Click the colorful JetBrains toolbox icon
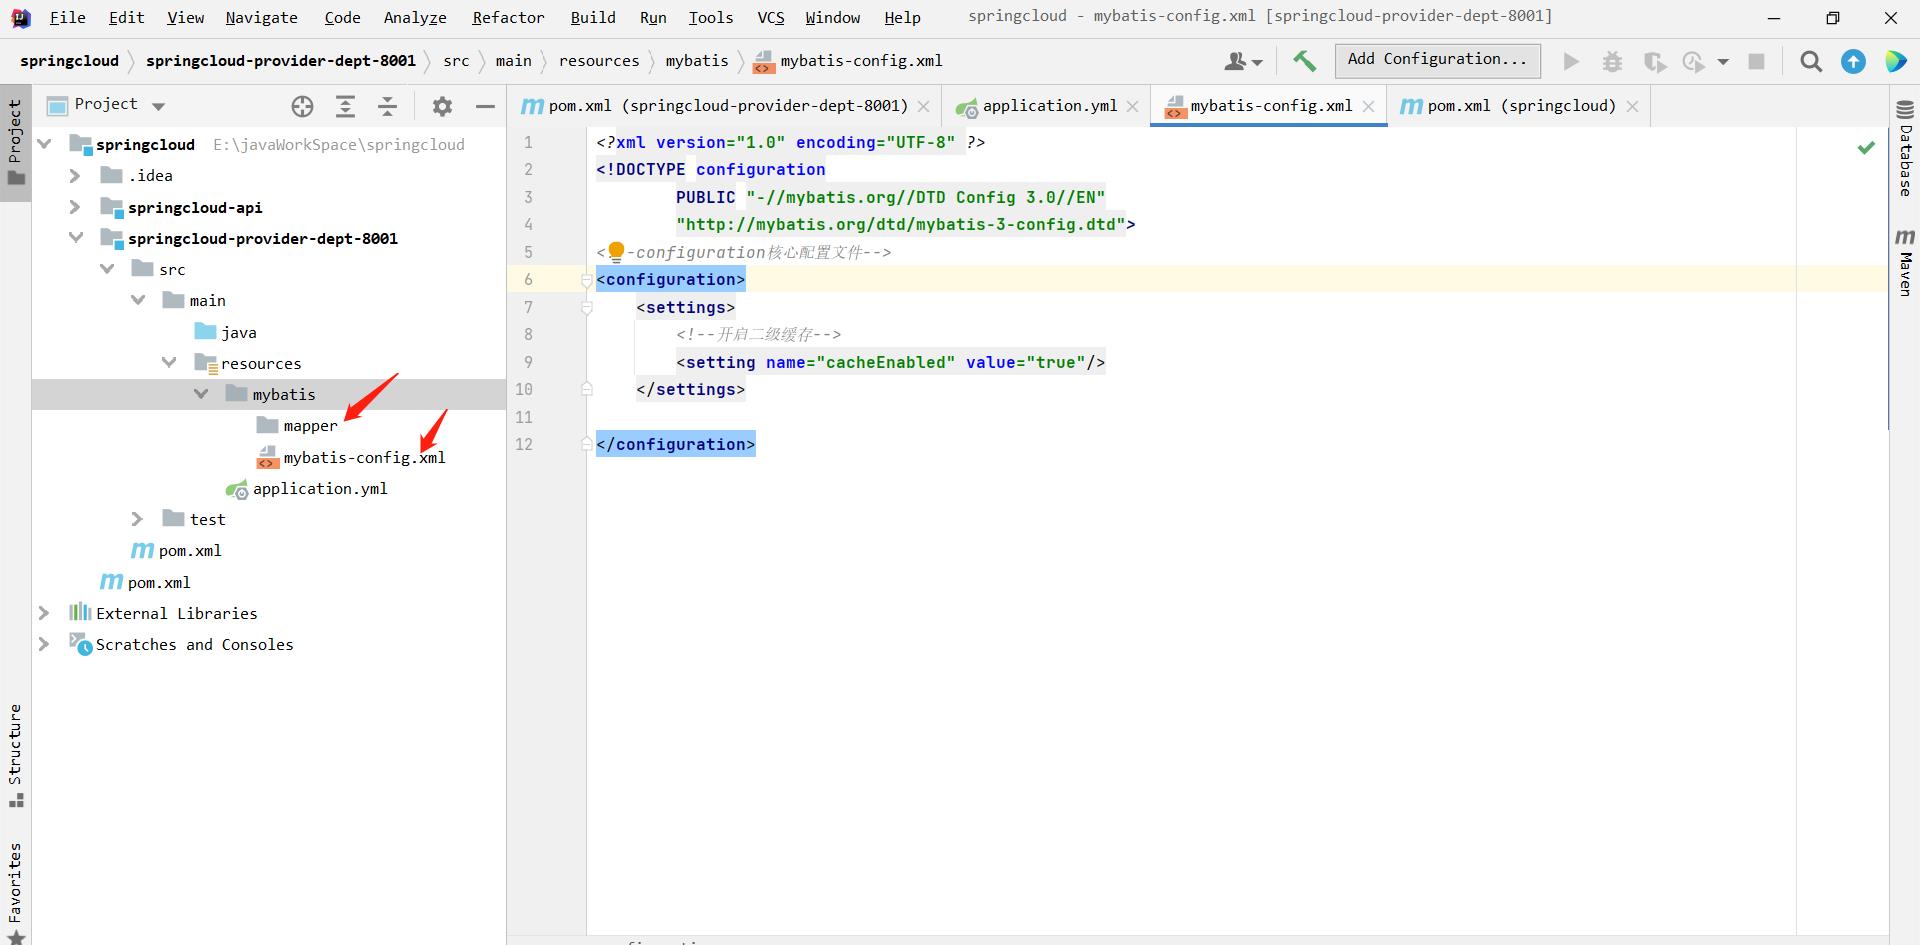The height and width of the screenshot is (945, 1920). click(x=1895, y=62)
